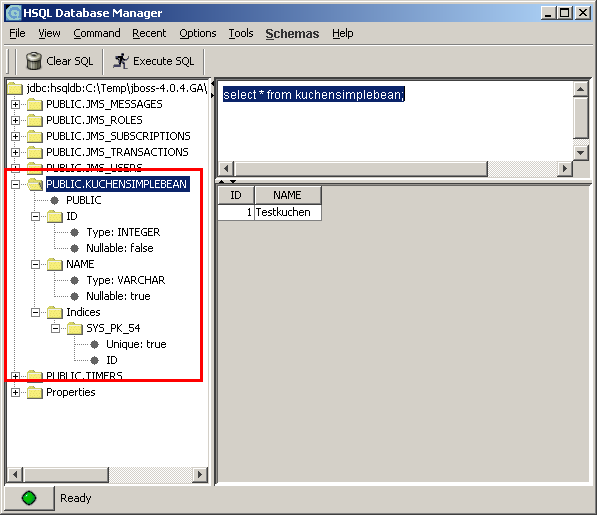Click the tree panel scroll right arrow

coord(200,474)
